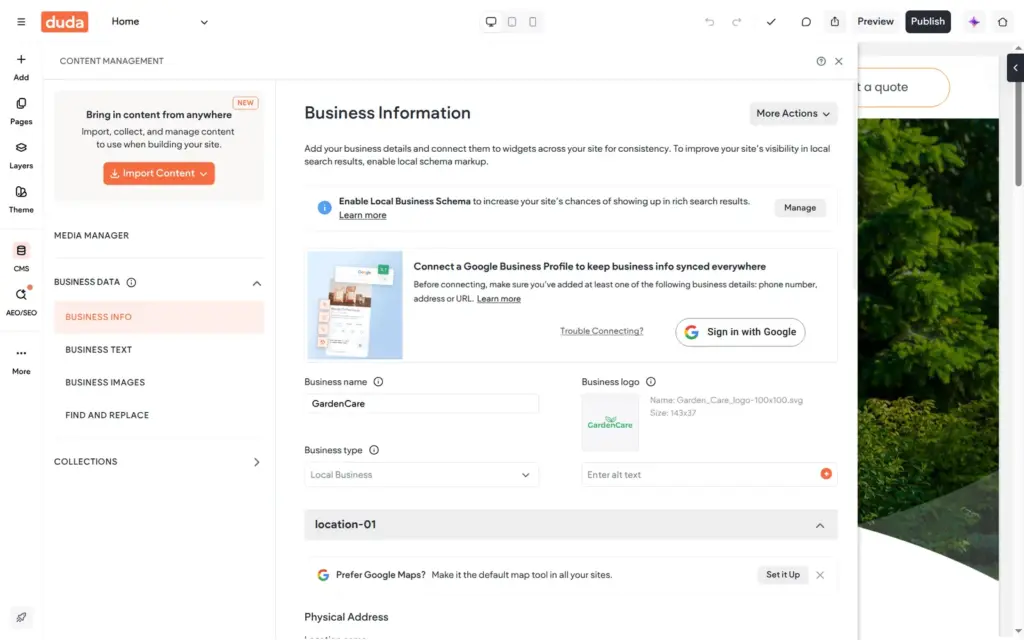Open the Business type dropdown
This screenshot has width=1024, height=640.
[x=421, y=475]
